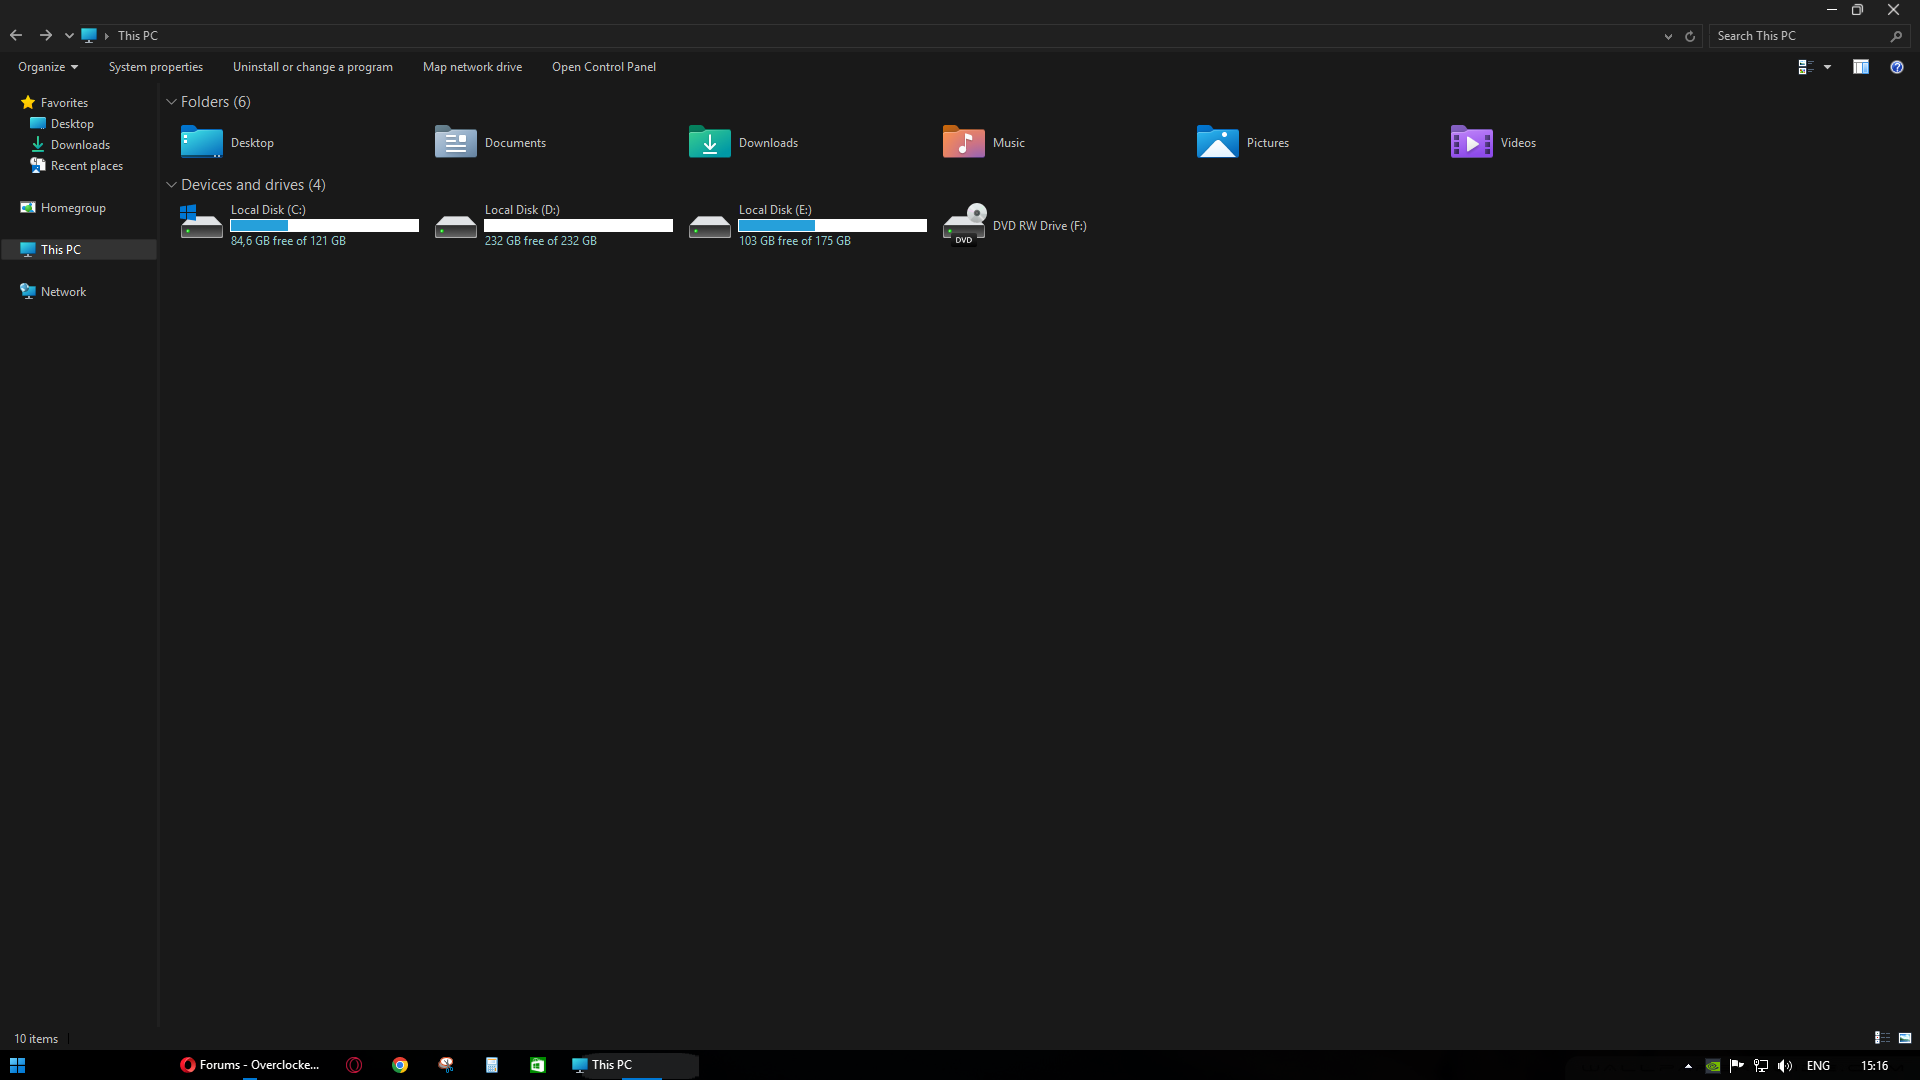Collapse the Devices and drives section
This screenshot has height=1080, width=1920.
(x=171, y=184)
